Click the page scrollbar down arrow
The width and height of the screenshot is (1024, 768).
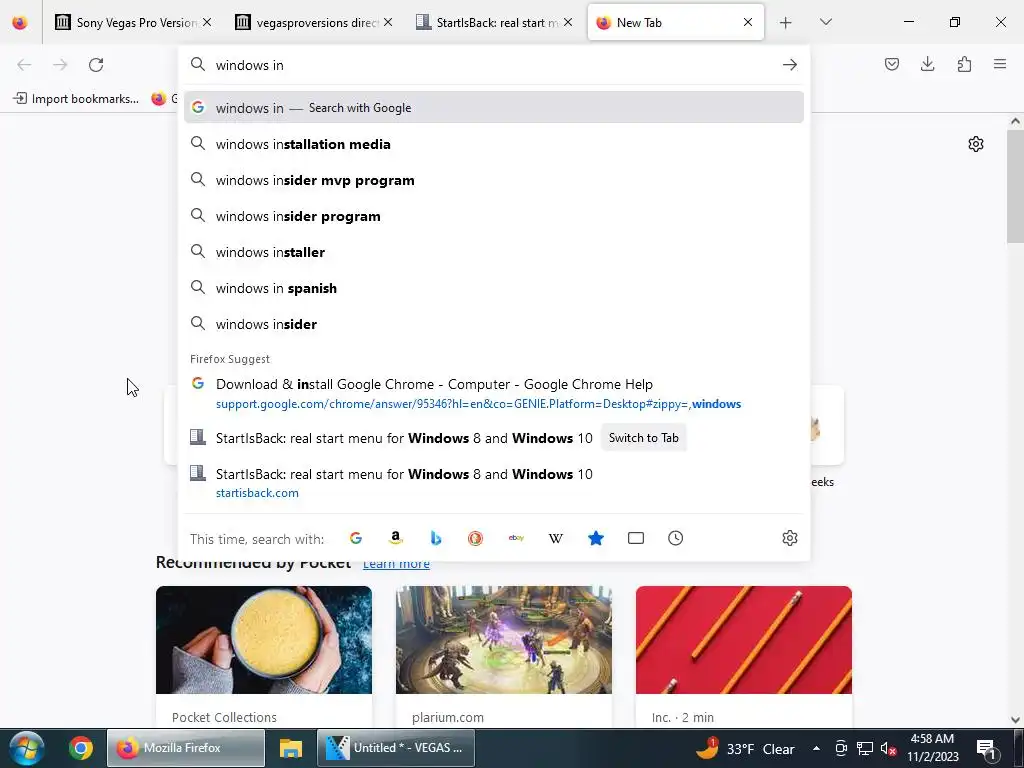click(x=1015, y=719)
